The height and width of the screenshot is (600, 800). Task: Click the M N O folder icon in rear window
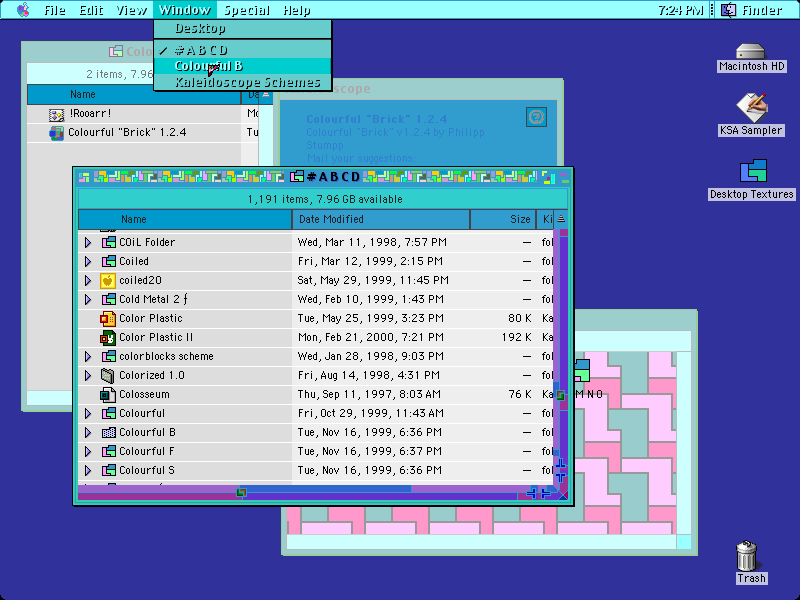[582, 370]
